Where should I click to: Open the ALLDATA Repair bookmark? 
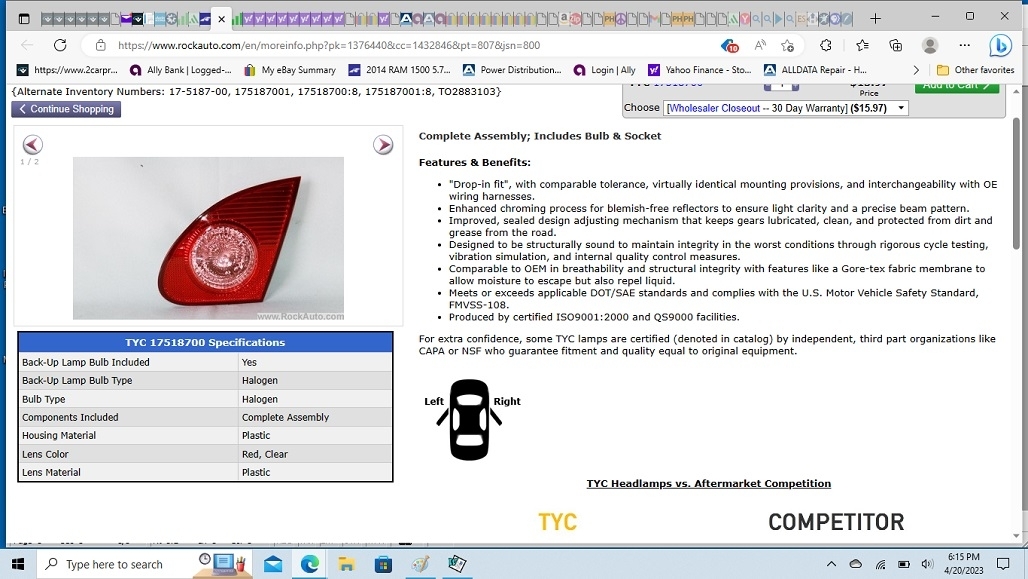tap(815, 70)
